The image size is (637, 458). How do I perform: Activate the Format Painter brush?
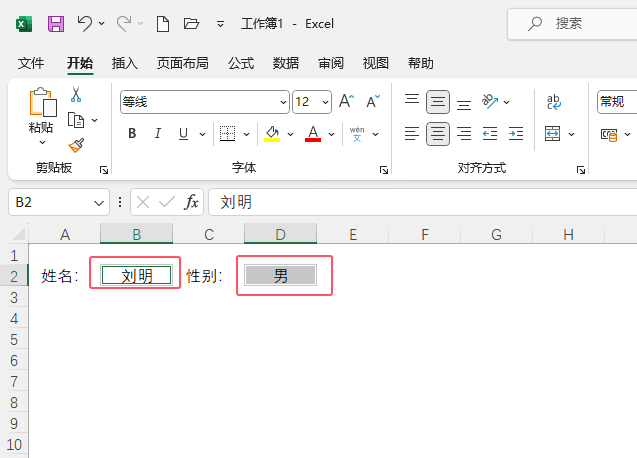tap(76, 145)
